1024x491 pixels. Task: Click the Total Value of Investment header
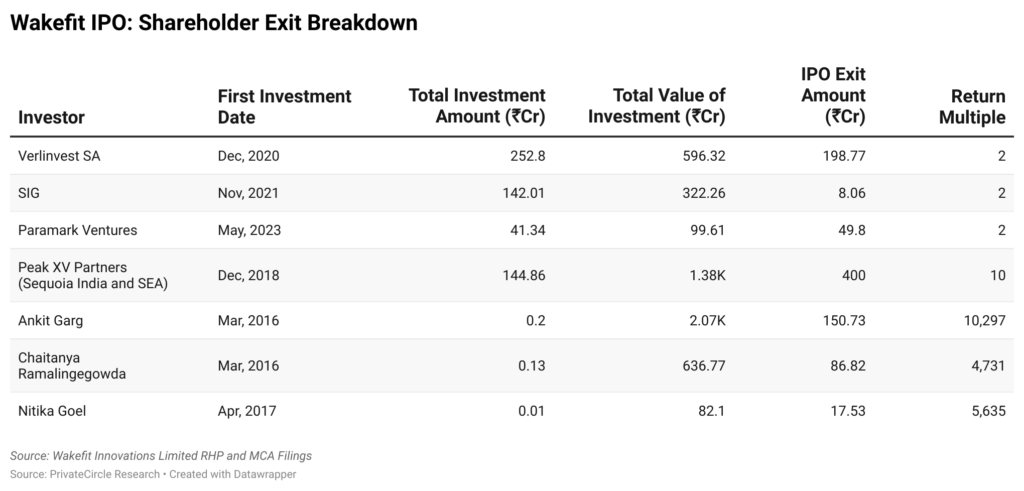[x=656, y=106]
